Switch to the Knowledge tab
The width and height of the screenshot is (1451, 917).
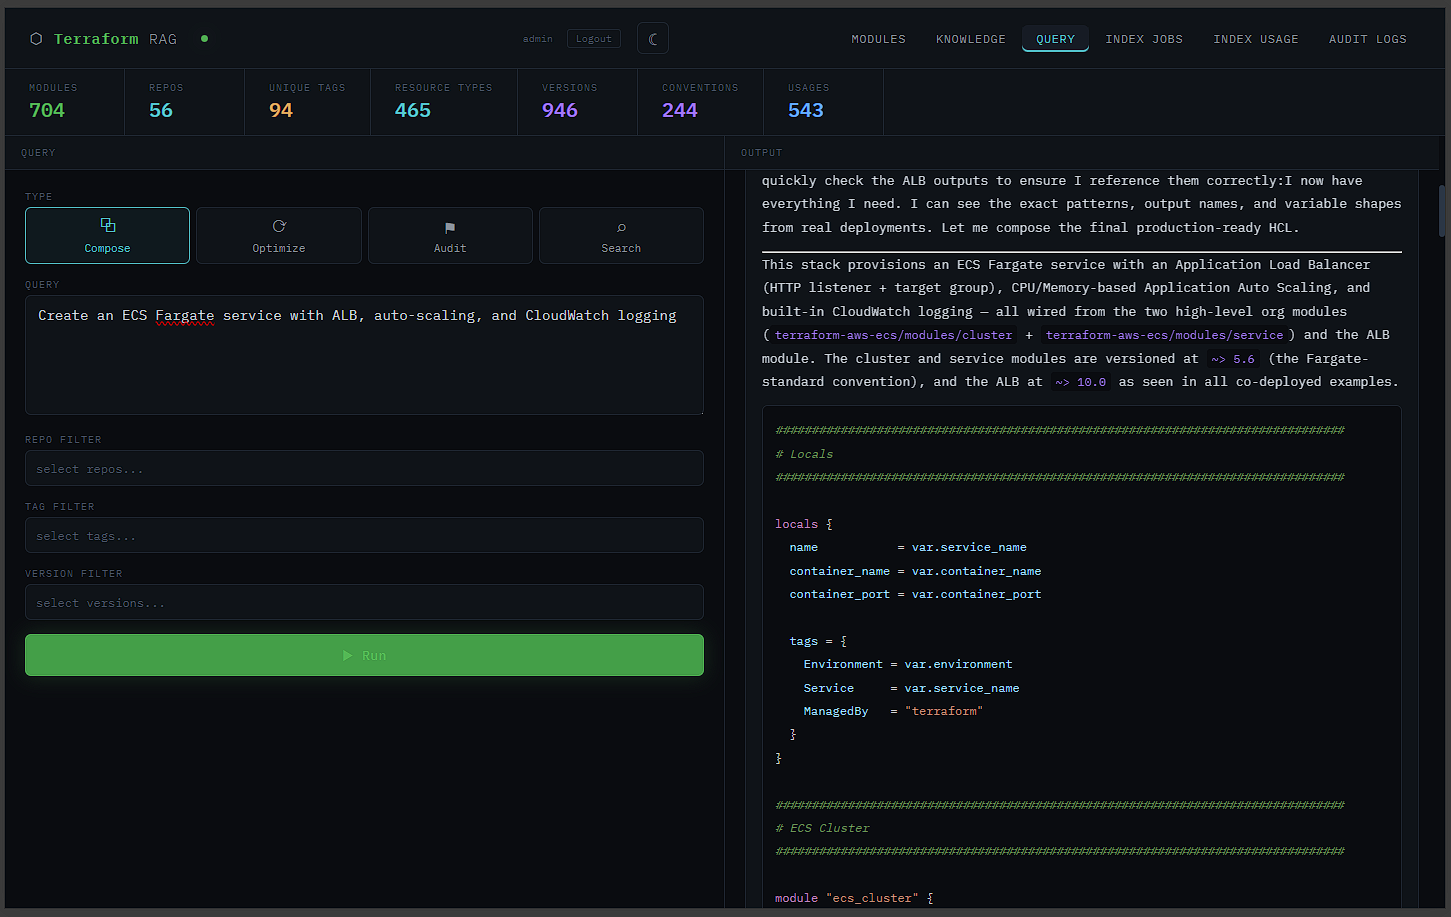(971, 39)
